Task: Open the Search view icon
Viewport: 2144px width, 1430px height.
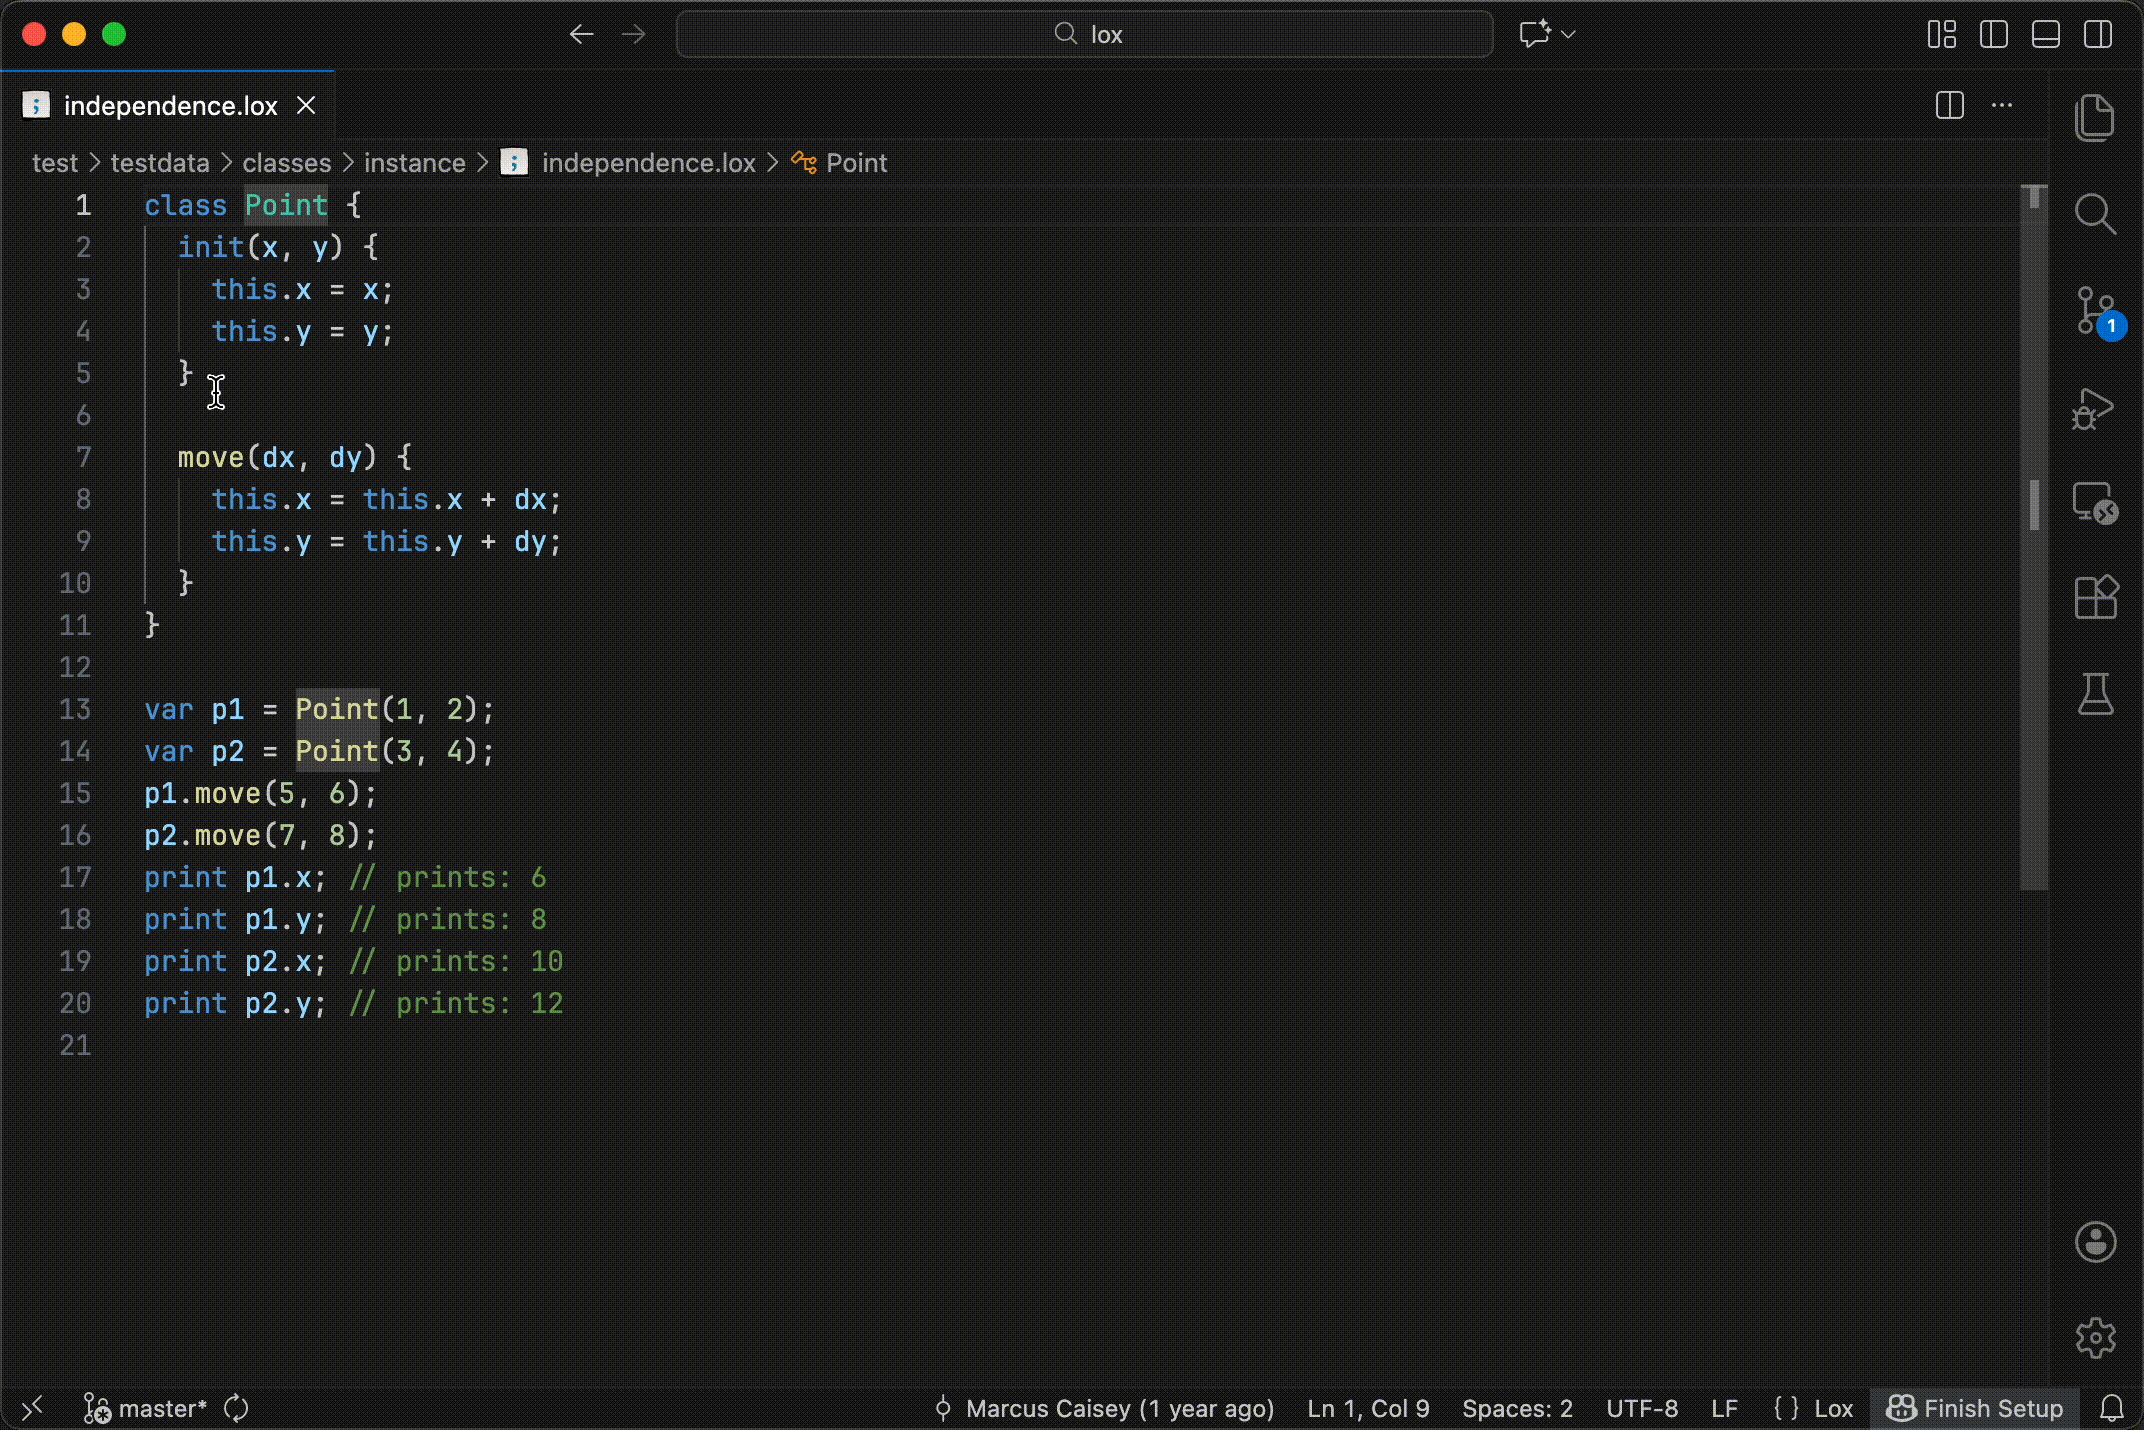Action: tap(2095, 213)
